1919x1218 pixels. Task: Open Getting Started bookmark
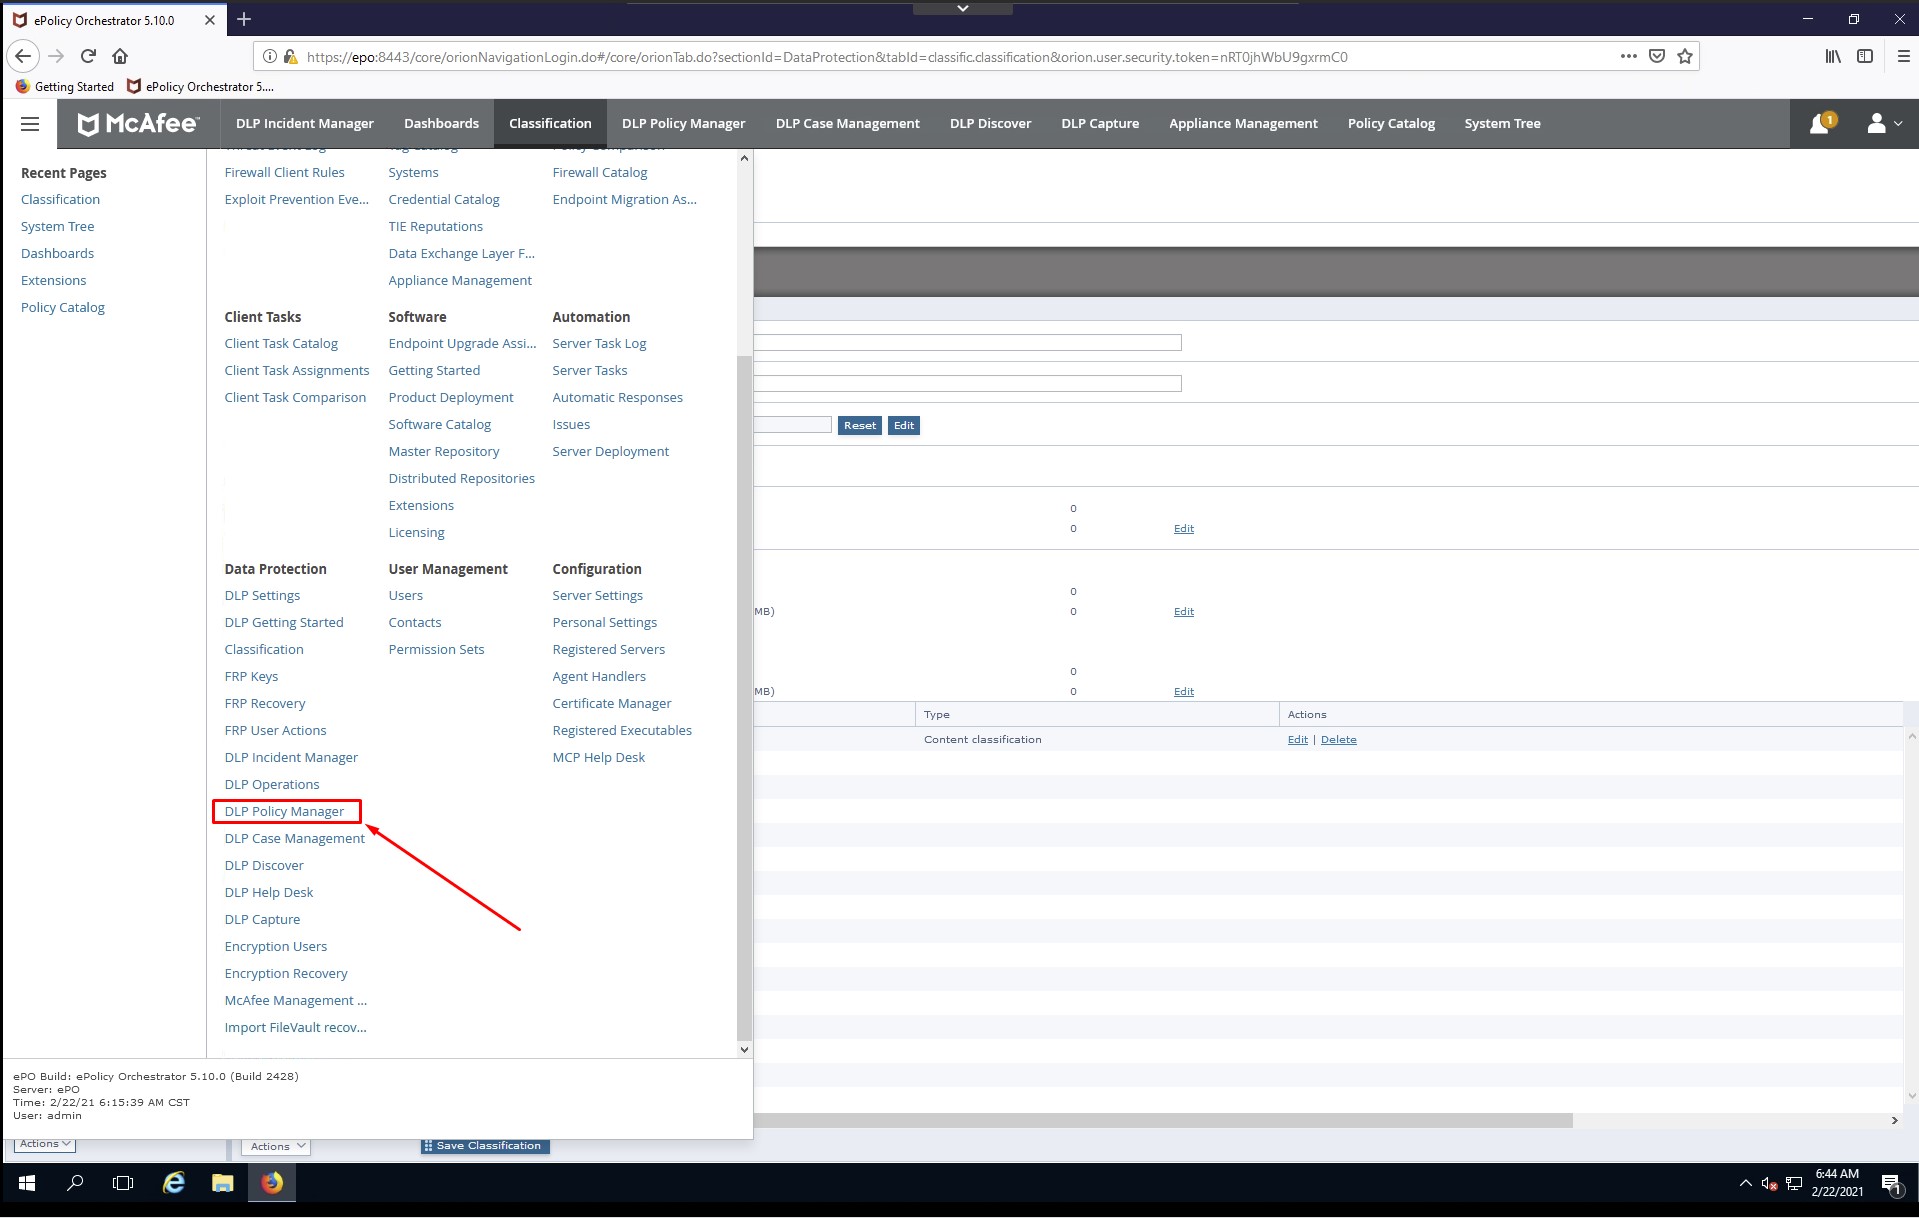(65, 87)
